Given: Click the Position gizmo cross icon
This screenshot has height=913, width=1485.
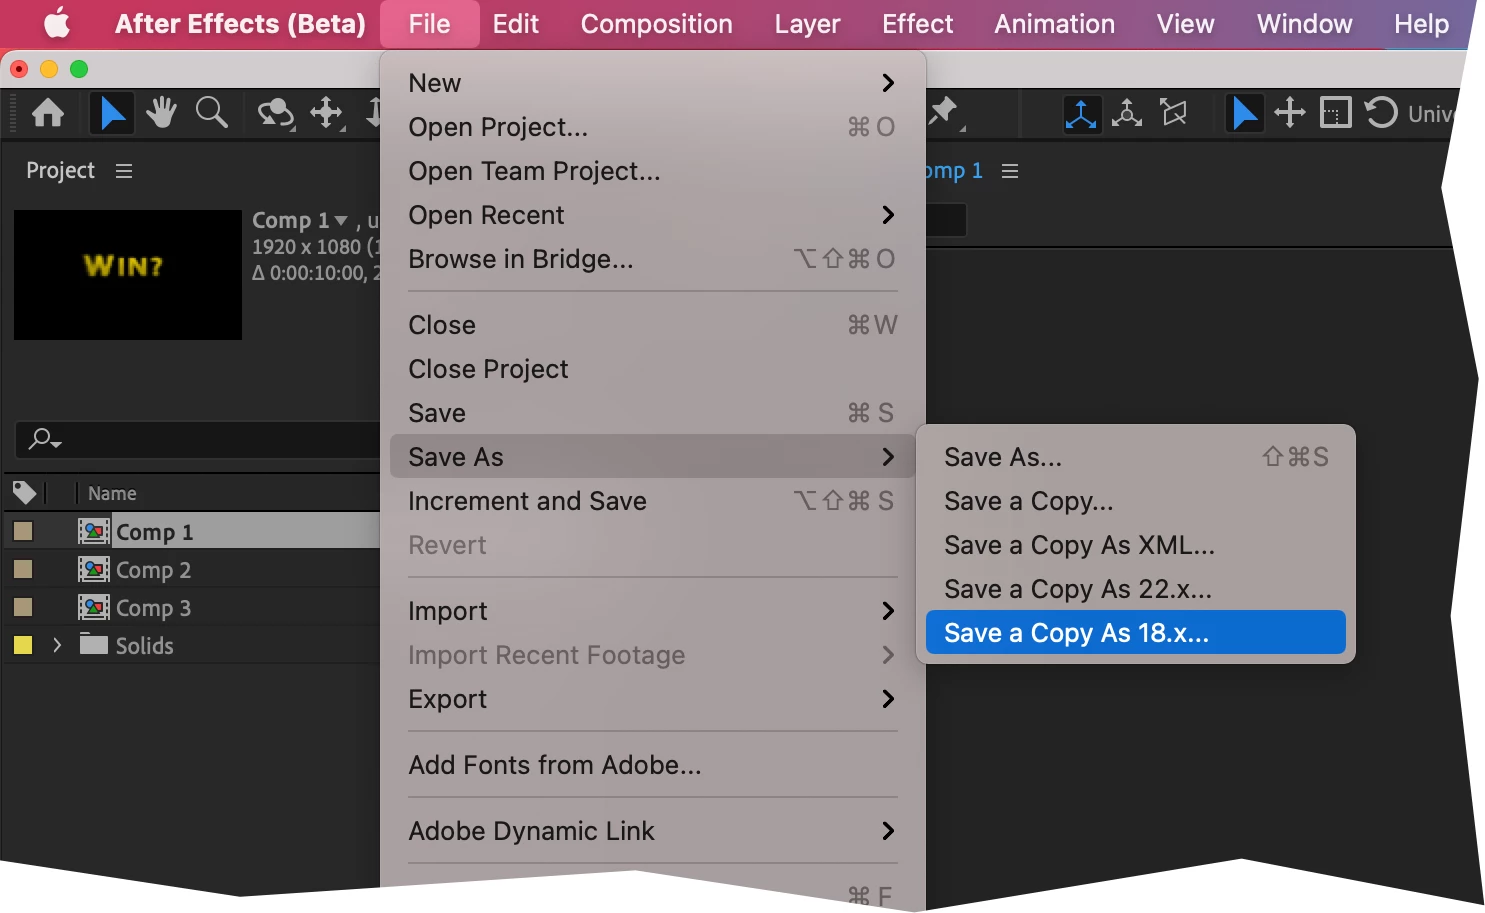Looking at the screenshot, I should pos(1290,112).
